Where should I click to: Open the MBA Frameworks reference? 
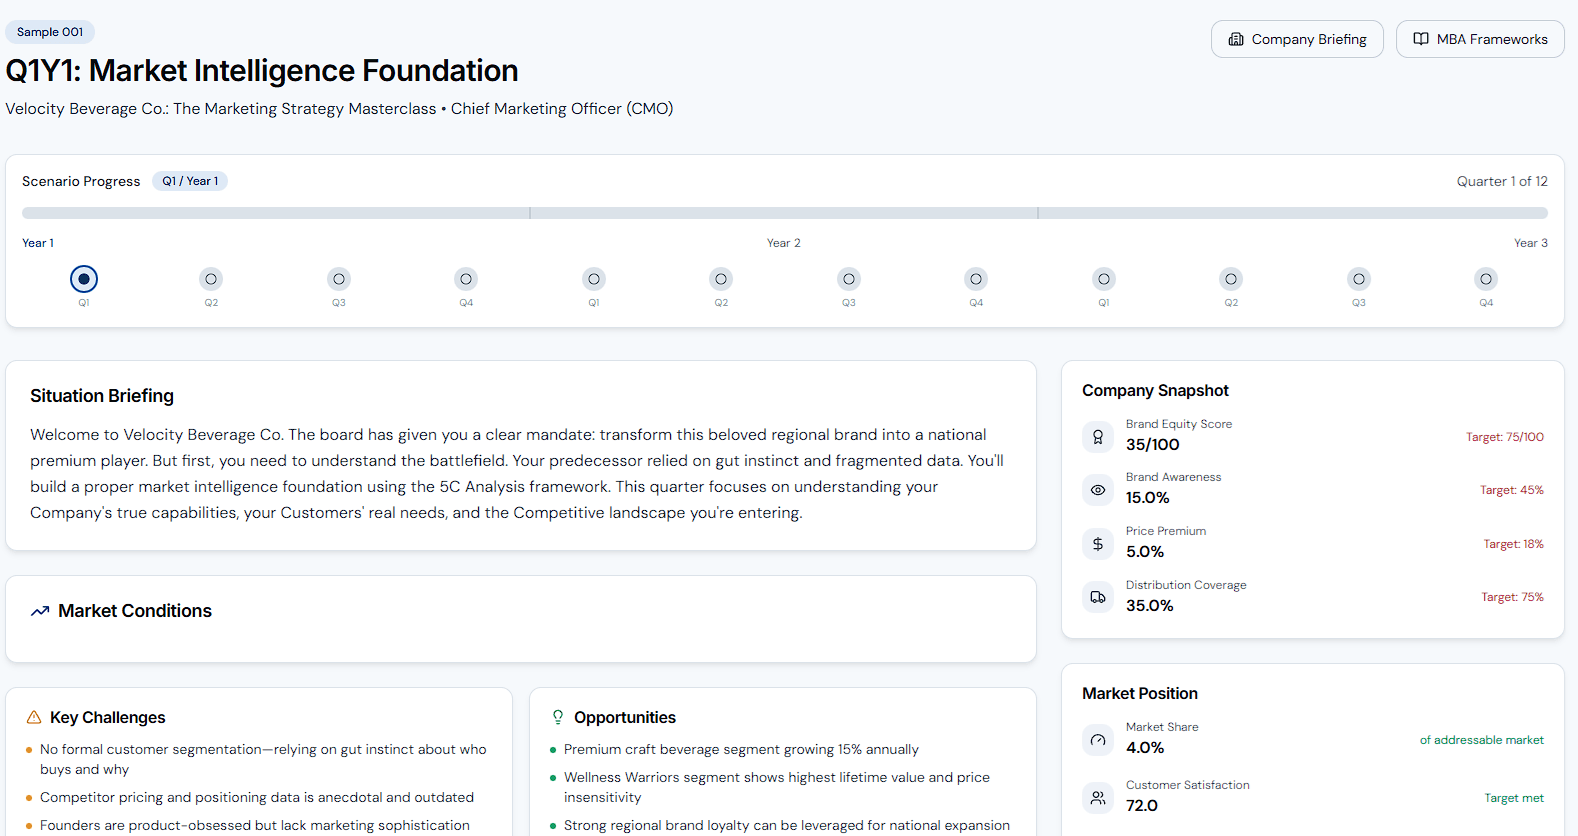(x=1480, y=39)
